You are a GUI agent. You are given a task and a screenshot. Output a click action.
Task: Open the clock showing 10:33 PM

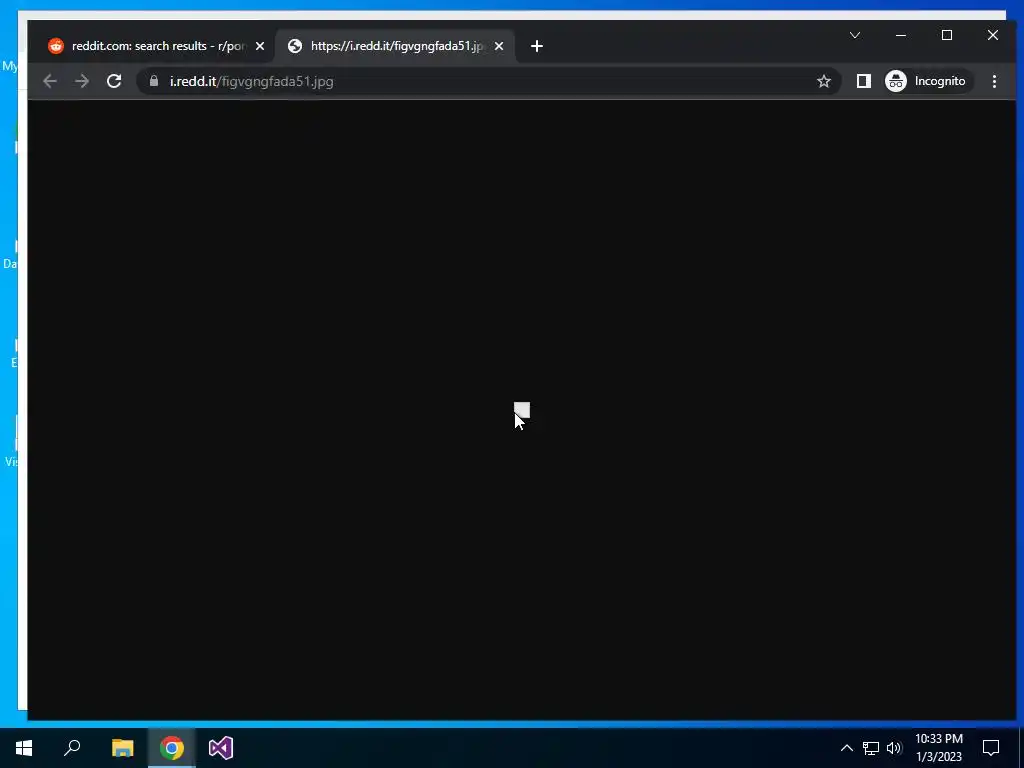(939, 748)
